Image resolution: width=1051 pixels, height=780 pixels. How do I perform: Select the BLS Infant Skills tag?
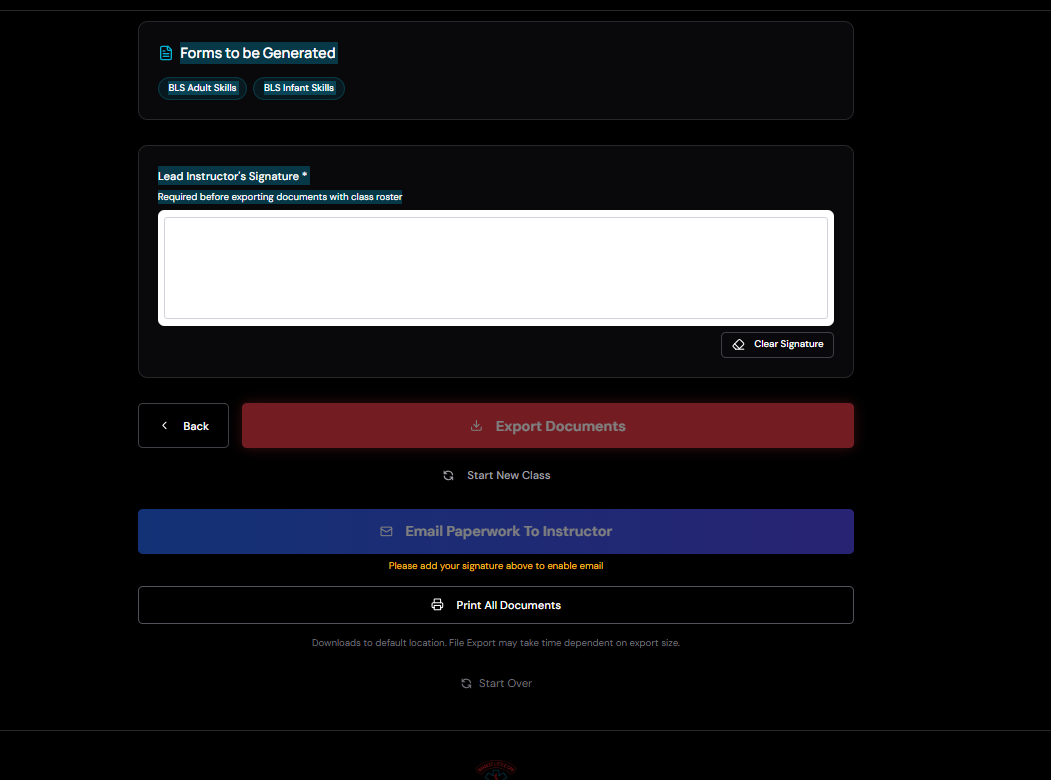tap(298, 88)
